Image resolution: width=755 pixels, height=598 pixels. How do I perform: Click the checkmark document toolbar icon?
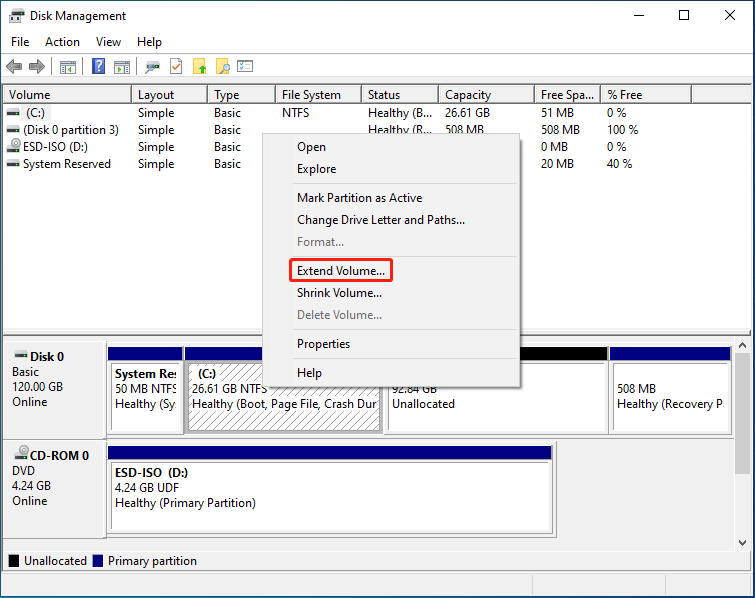click(176, 66)
